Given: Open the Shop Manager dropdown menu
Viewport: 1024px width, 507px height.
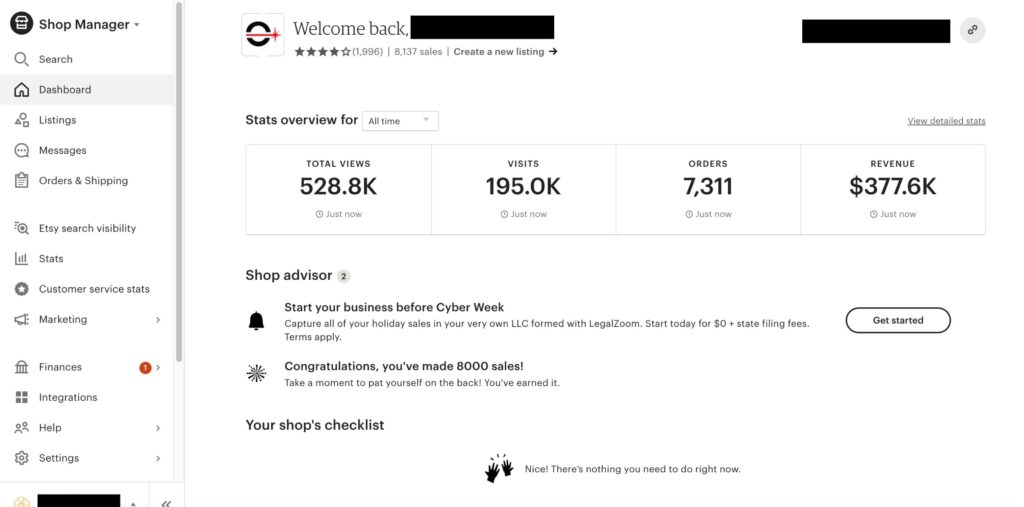Looking at the screenshot, I should click(x=75, y=24).
